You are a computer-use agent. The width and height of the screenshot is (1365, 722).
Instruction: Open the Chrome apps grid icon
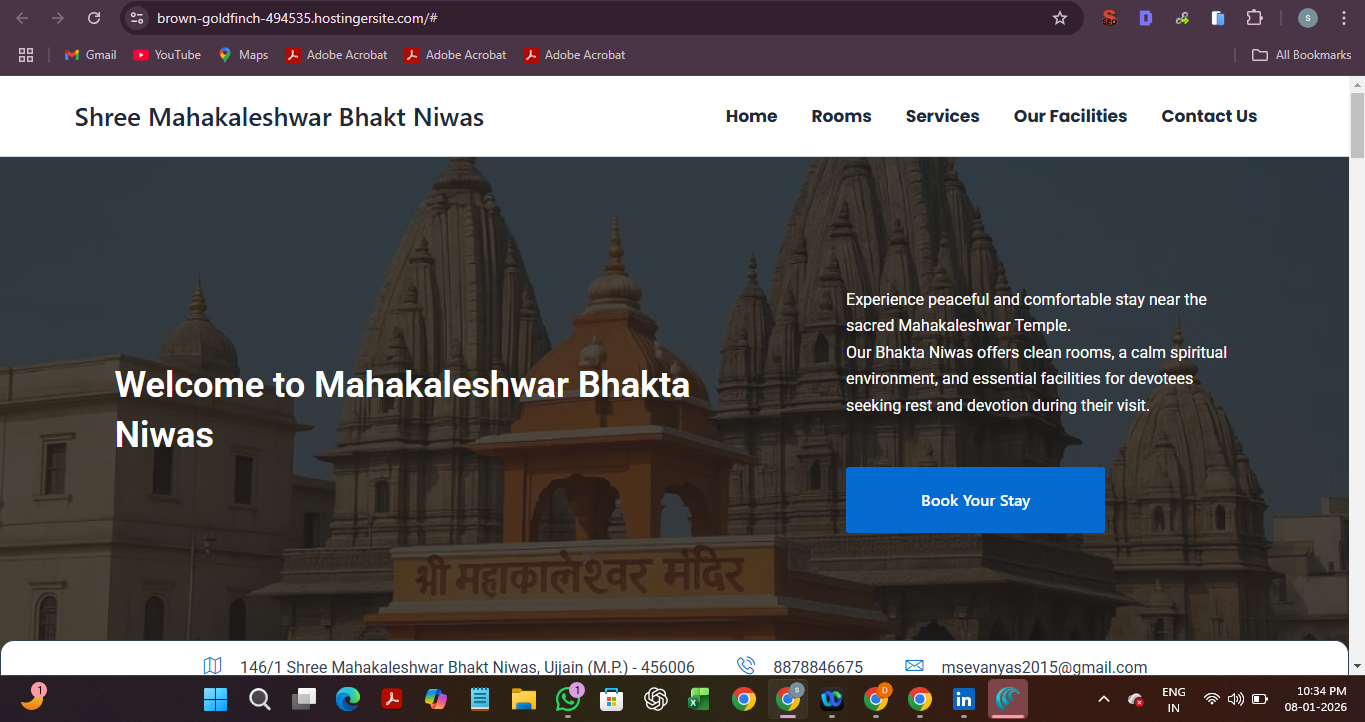click(26, 55)
